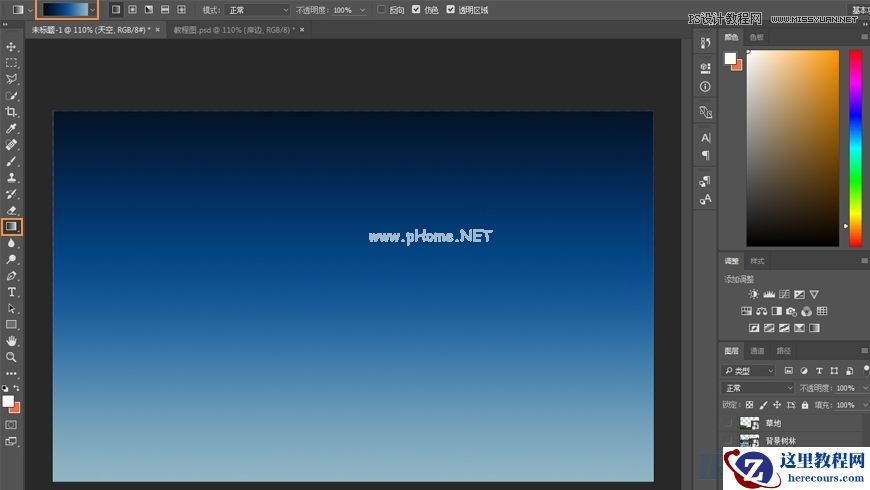This screenshot has width=870, height=490.
Task: Open the 色板 swatches tab
Action: (756, 37)
